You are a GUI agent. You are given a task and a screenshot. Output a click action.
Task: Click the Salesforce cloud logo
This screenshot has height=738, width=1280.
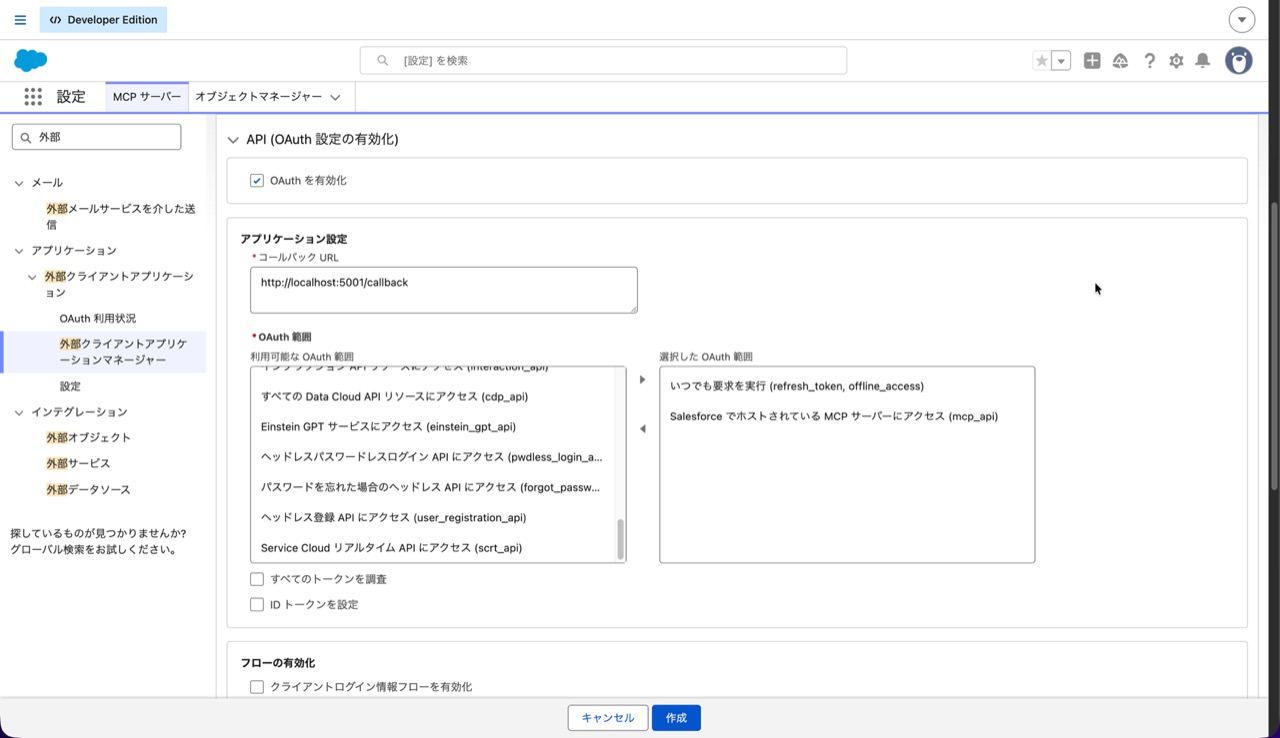coord(31,61)
